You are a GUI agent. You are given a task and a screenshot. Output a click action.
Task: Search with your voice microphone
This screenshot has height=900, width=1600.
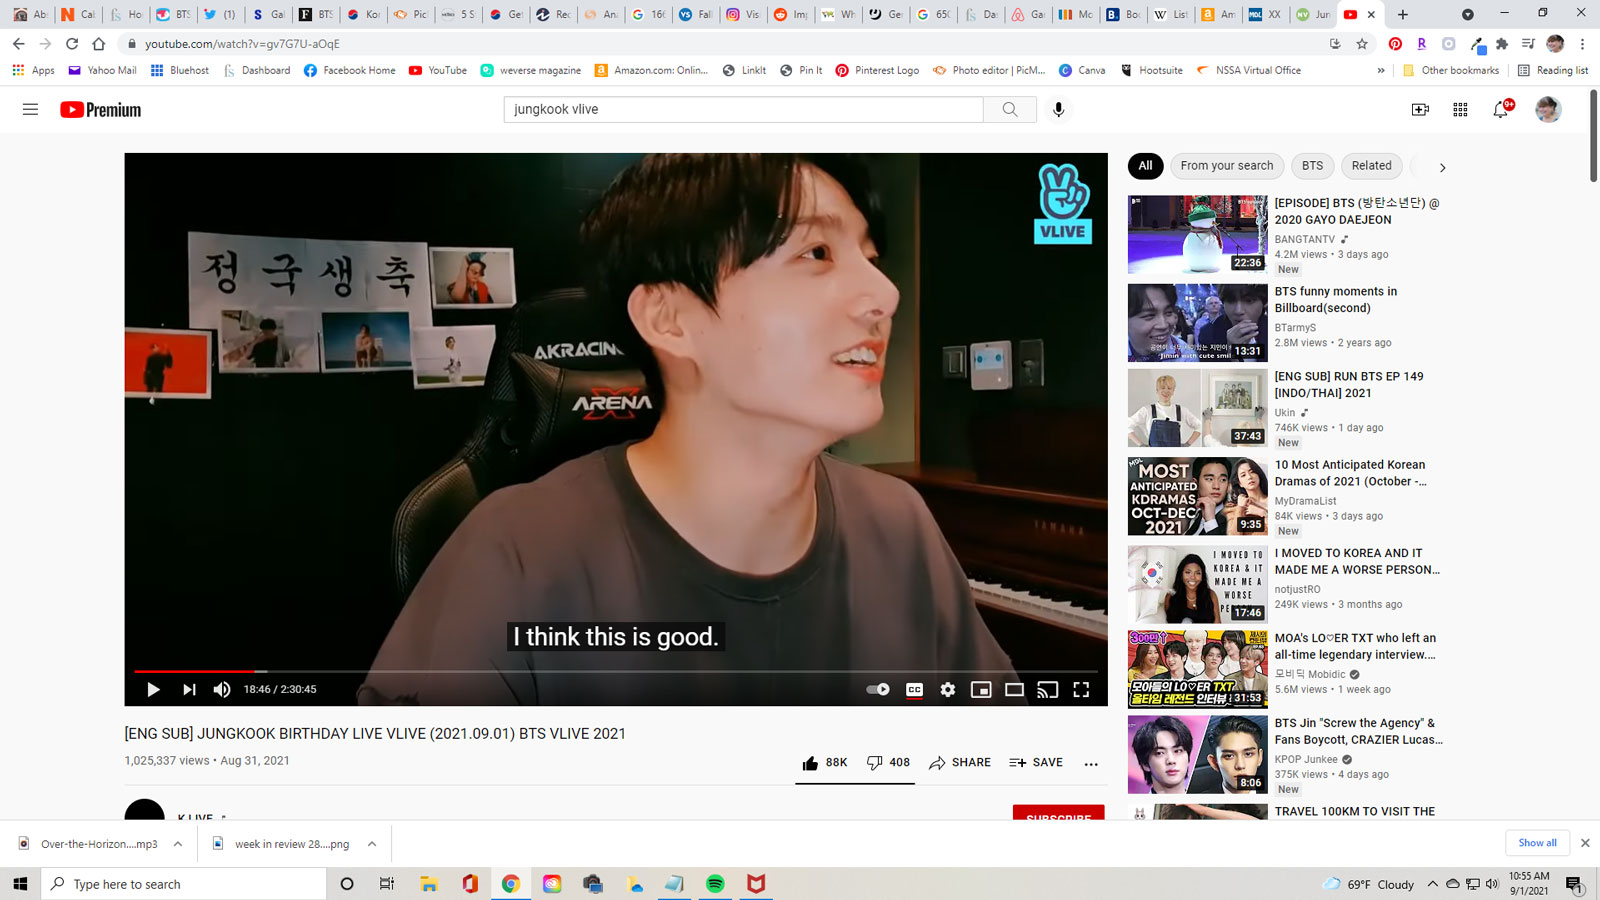click(x=1058, y=109)
